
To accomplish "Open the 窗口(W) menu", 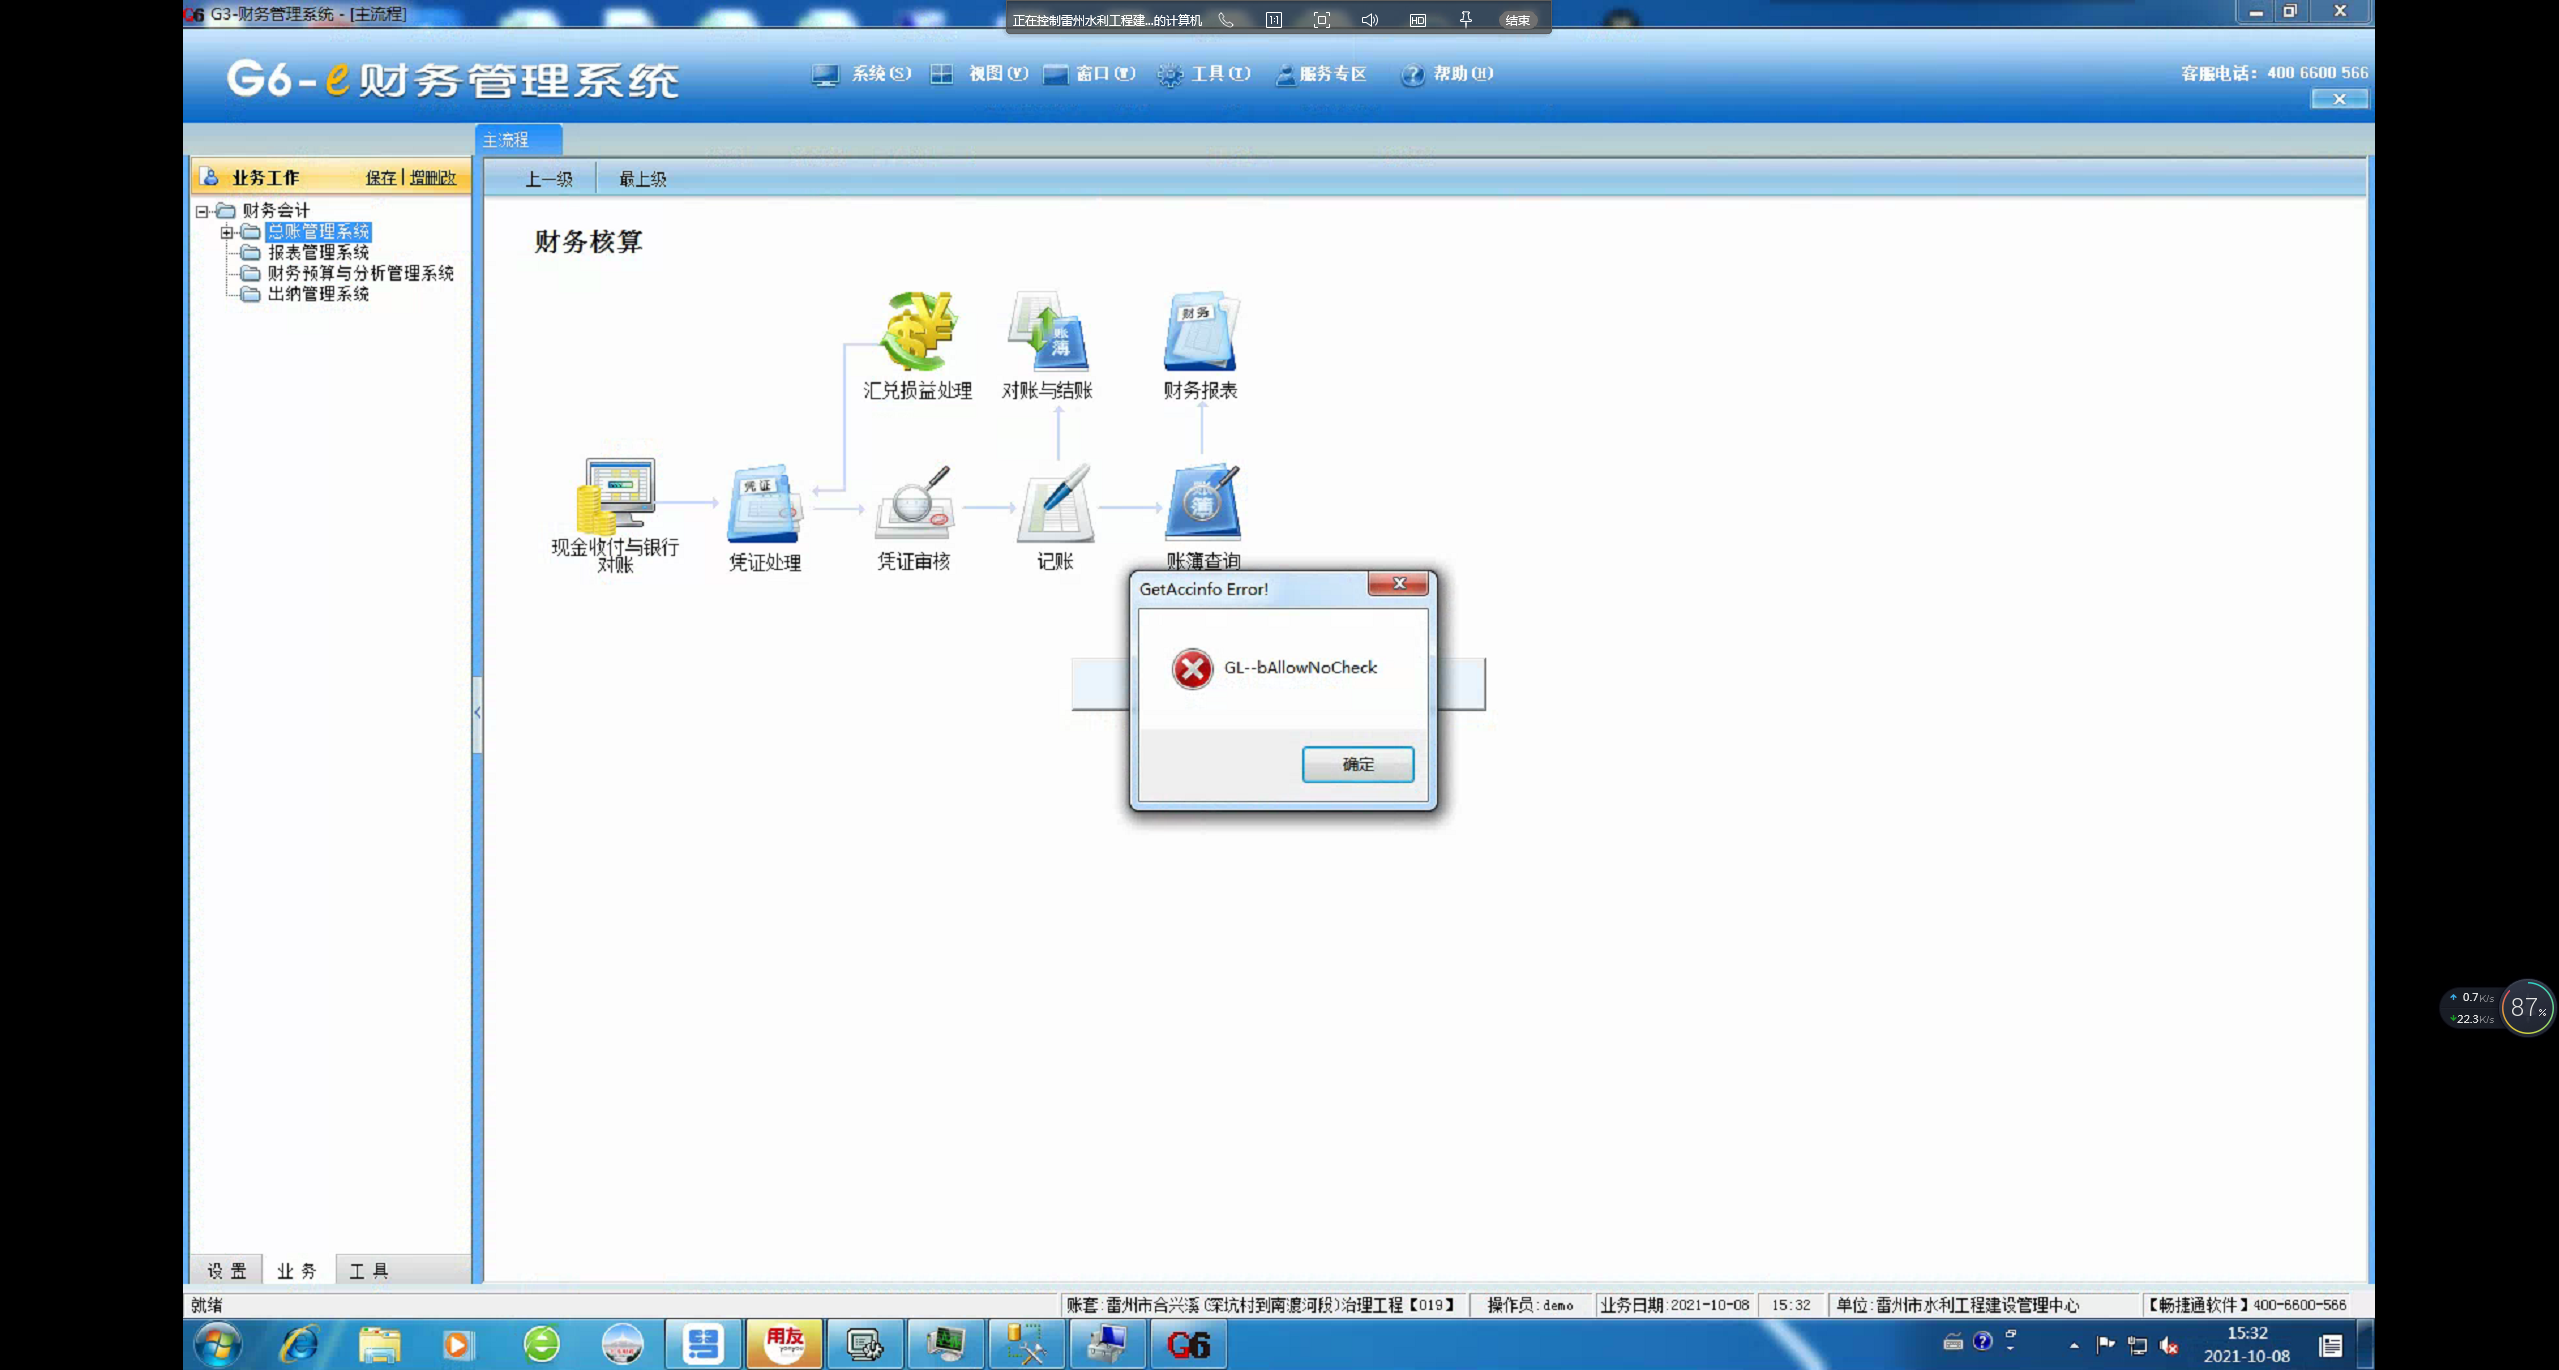I will tap(1090, 73).
